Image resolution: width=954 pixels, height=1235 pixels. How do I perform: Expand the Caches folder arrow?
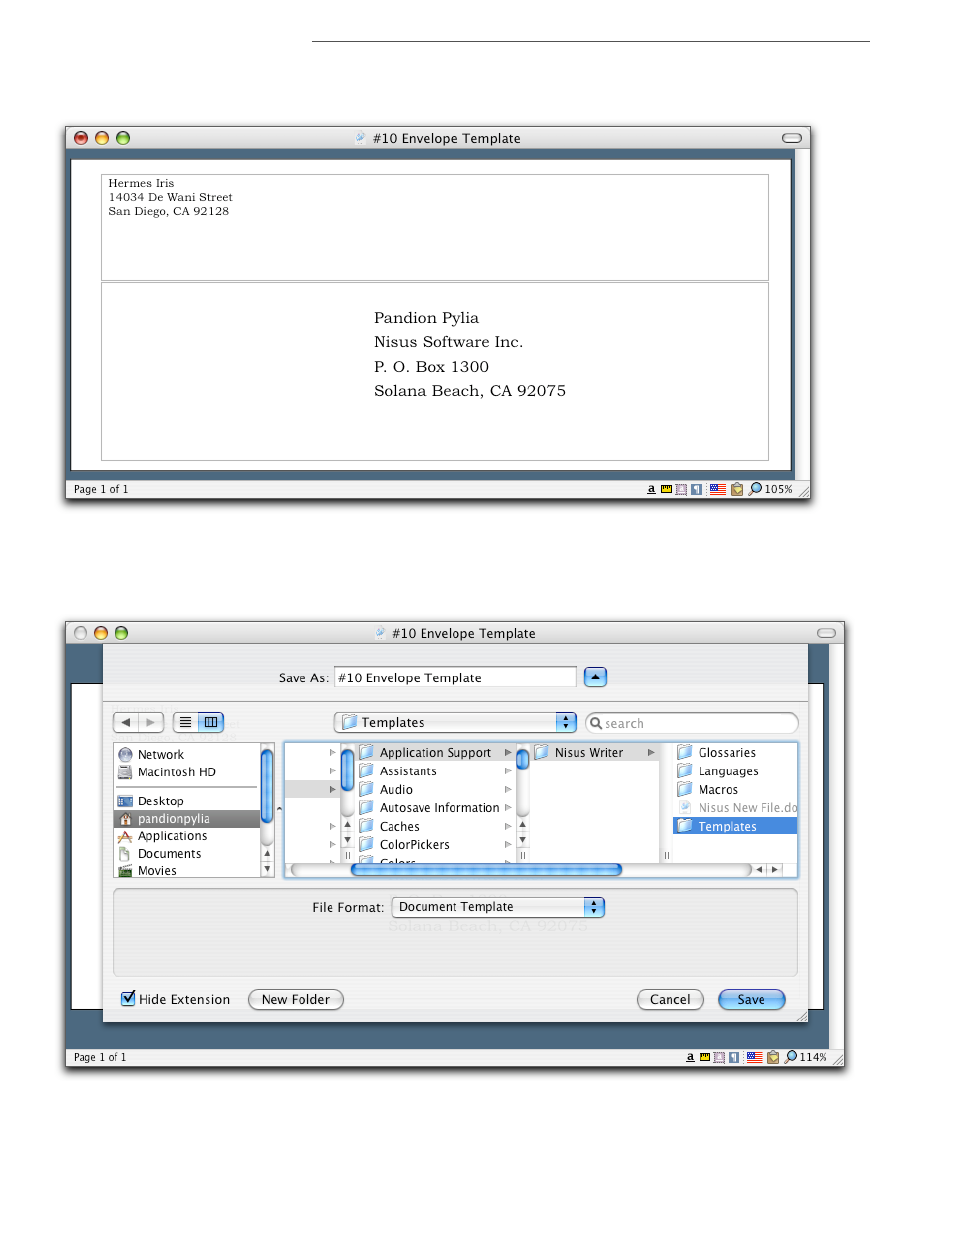[508, 826]
